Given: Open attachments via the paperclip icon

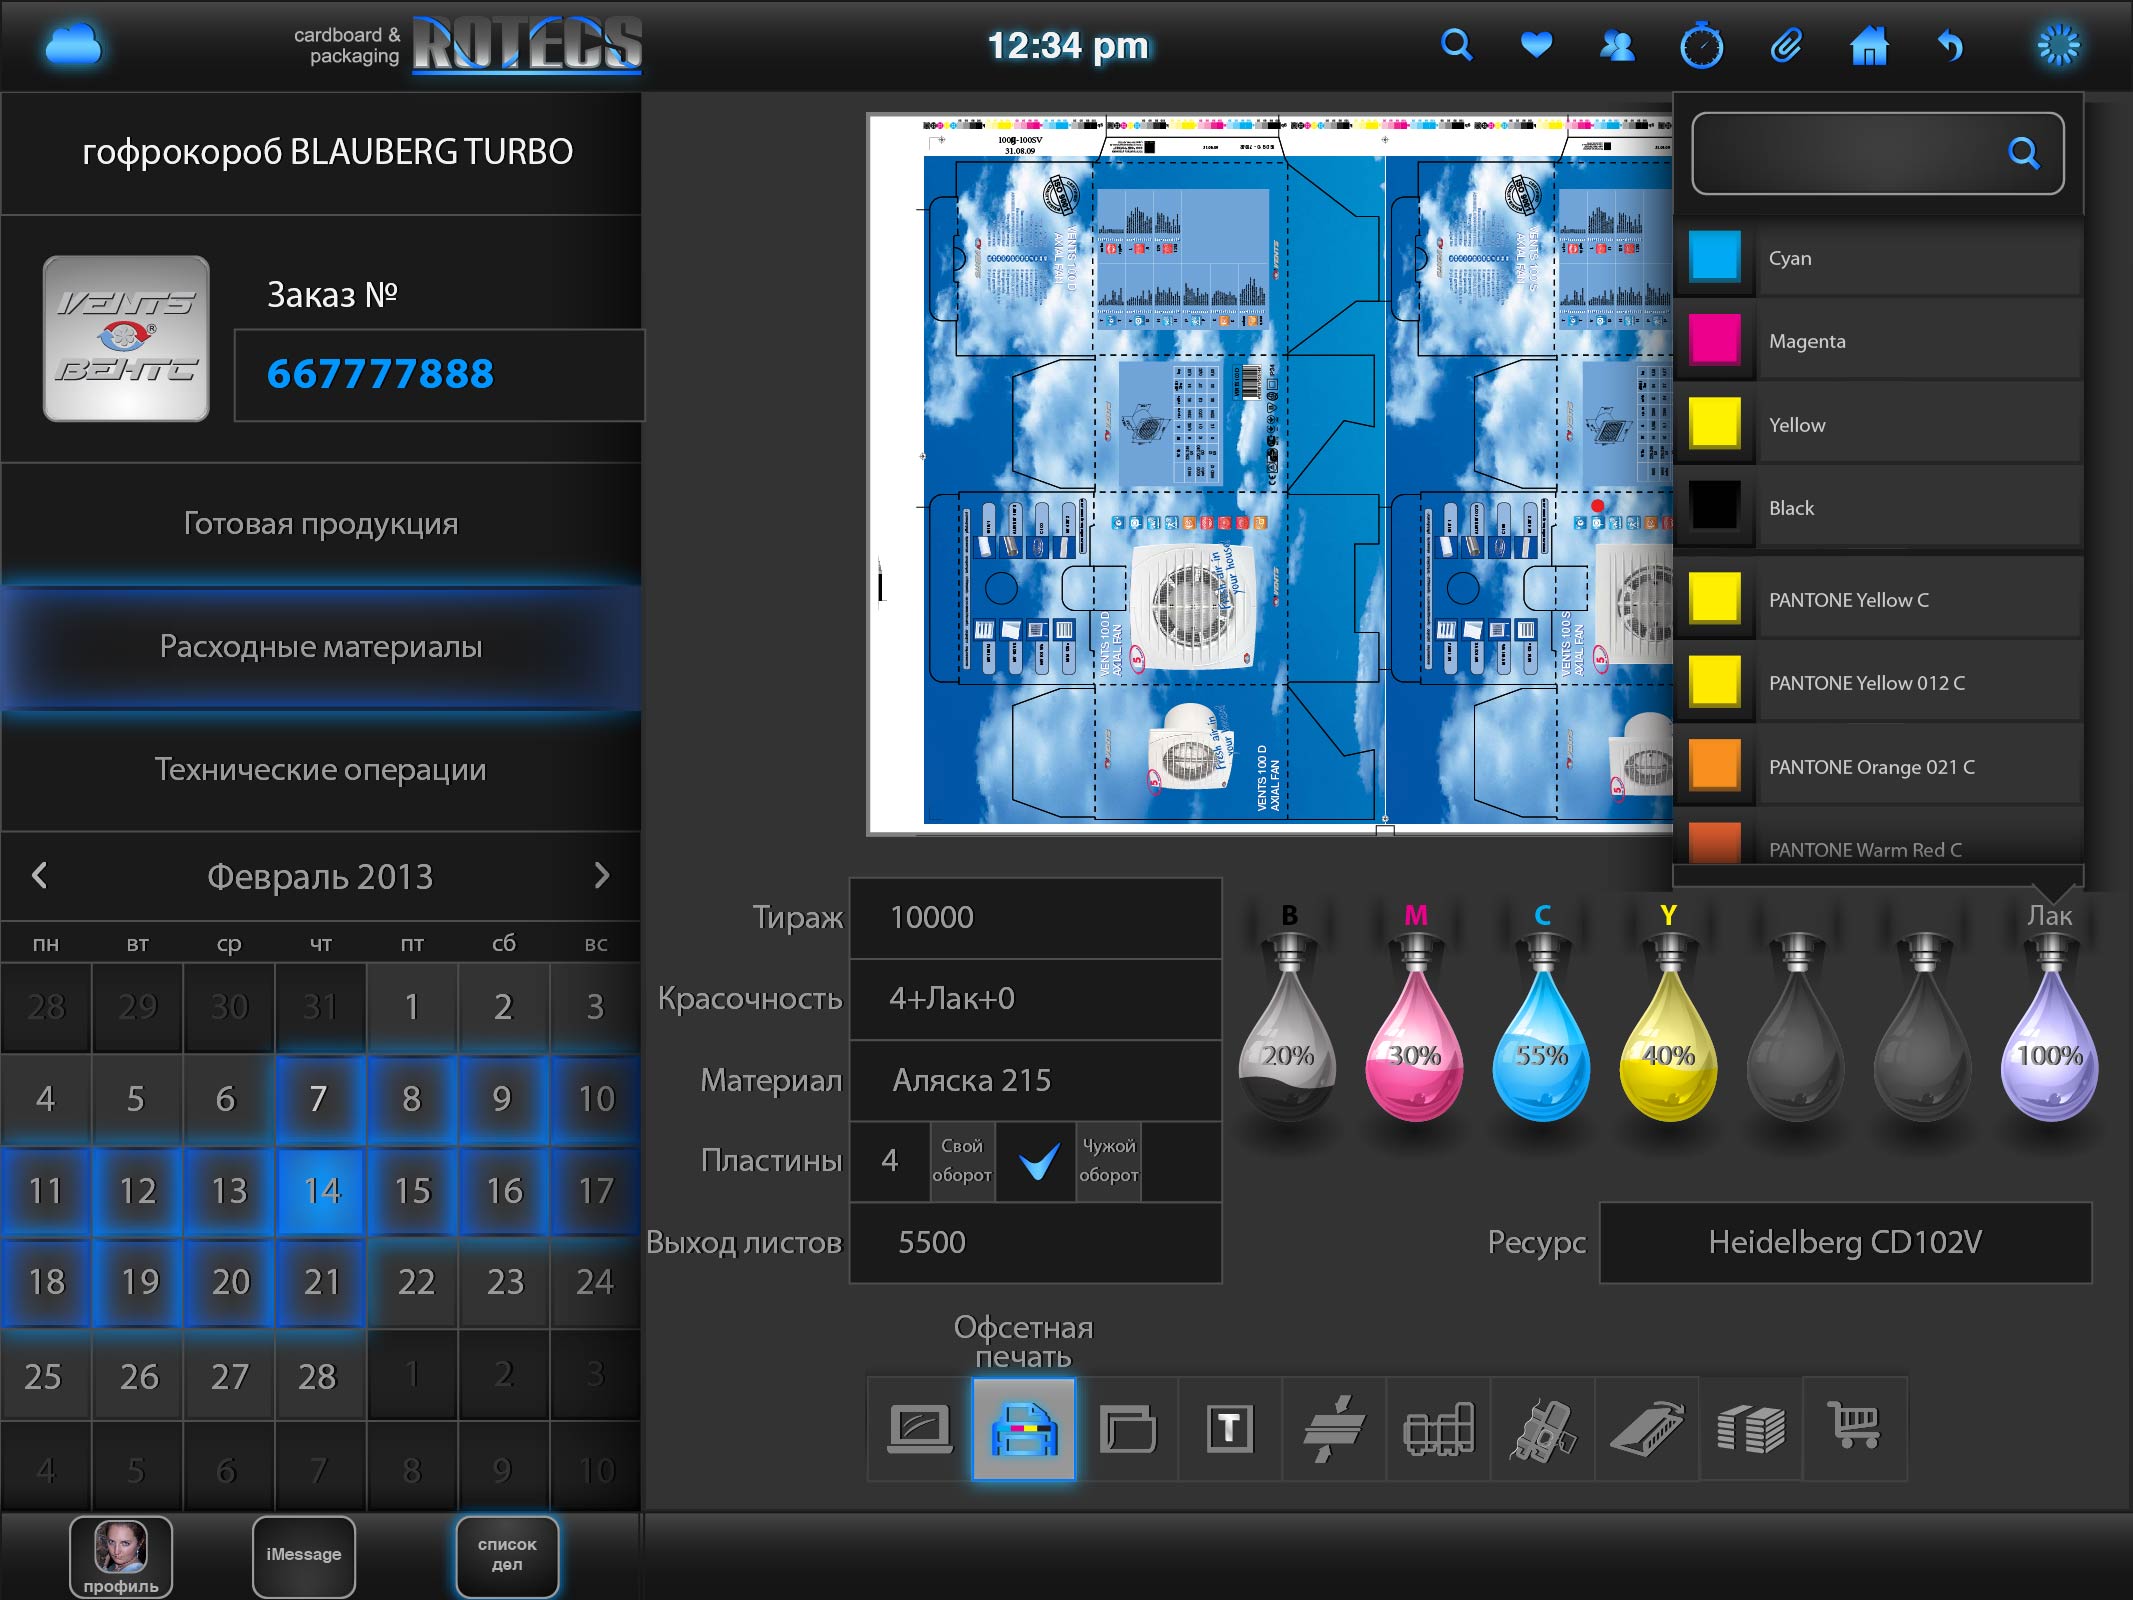Looking at the screenshot, I should tap(1786, 45).
